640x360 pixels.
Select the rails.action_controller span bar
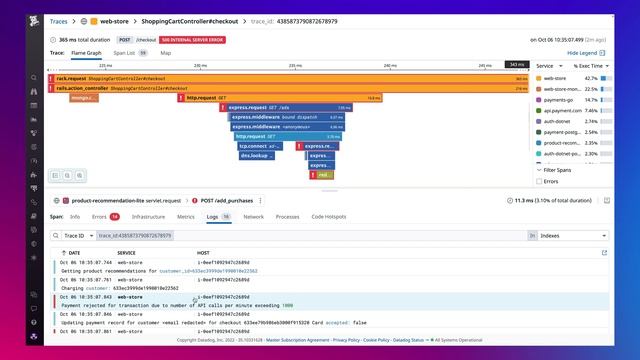point(288,88)
